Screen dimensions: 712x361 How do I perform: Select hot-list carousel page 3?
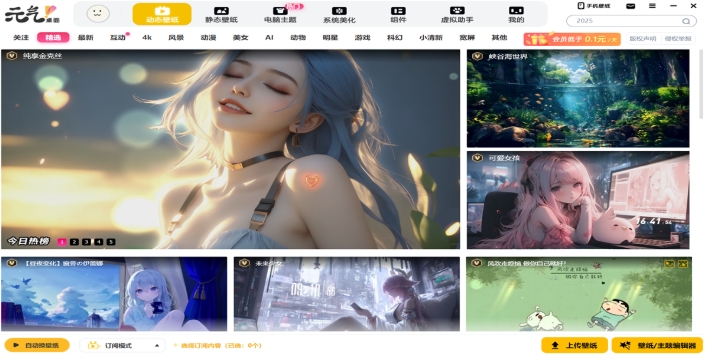click(86, 242)
